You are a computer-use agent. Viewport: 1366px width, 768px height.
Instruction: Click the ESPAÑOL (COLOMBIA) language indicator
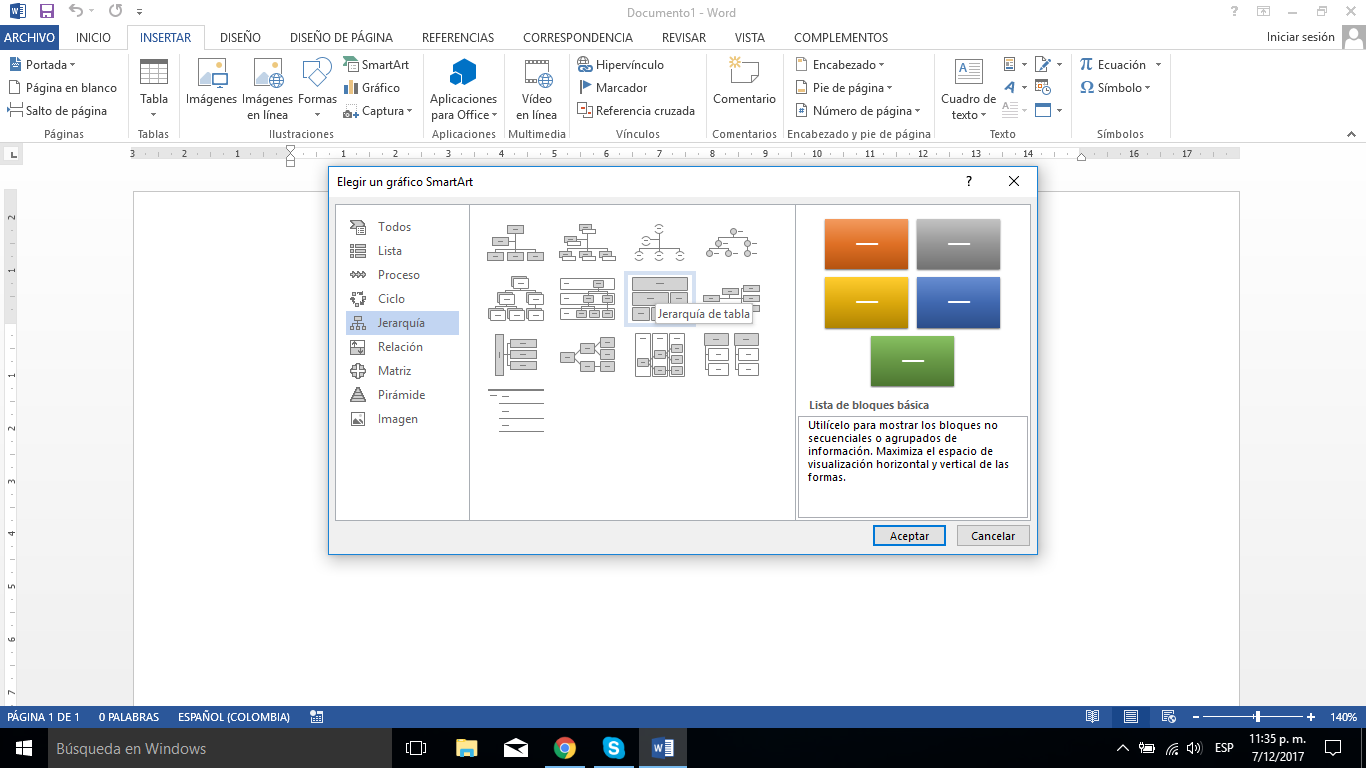(234, 717)
